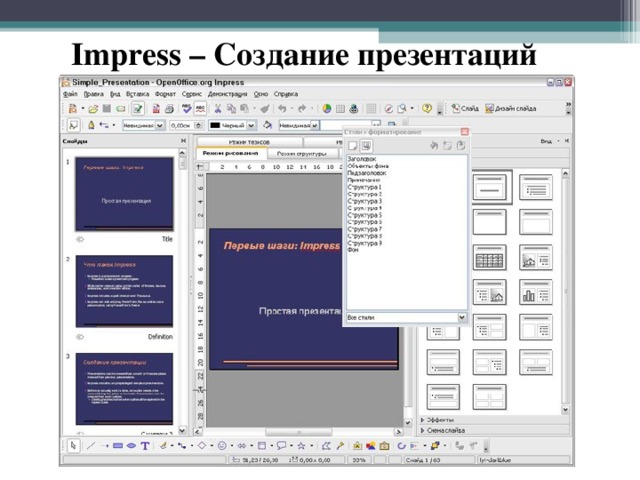Select the Line drawing tool
This screenshot has width=640, height=480.
click(x=91, y=446)
